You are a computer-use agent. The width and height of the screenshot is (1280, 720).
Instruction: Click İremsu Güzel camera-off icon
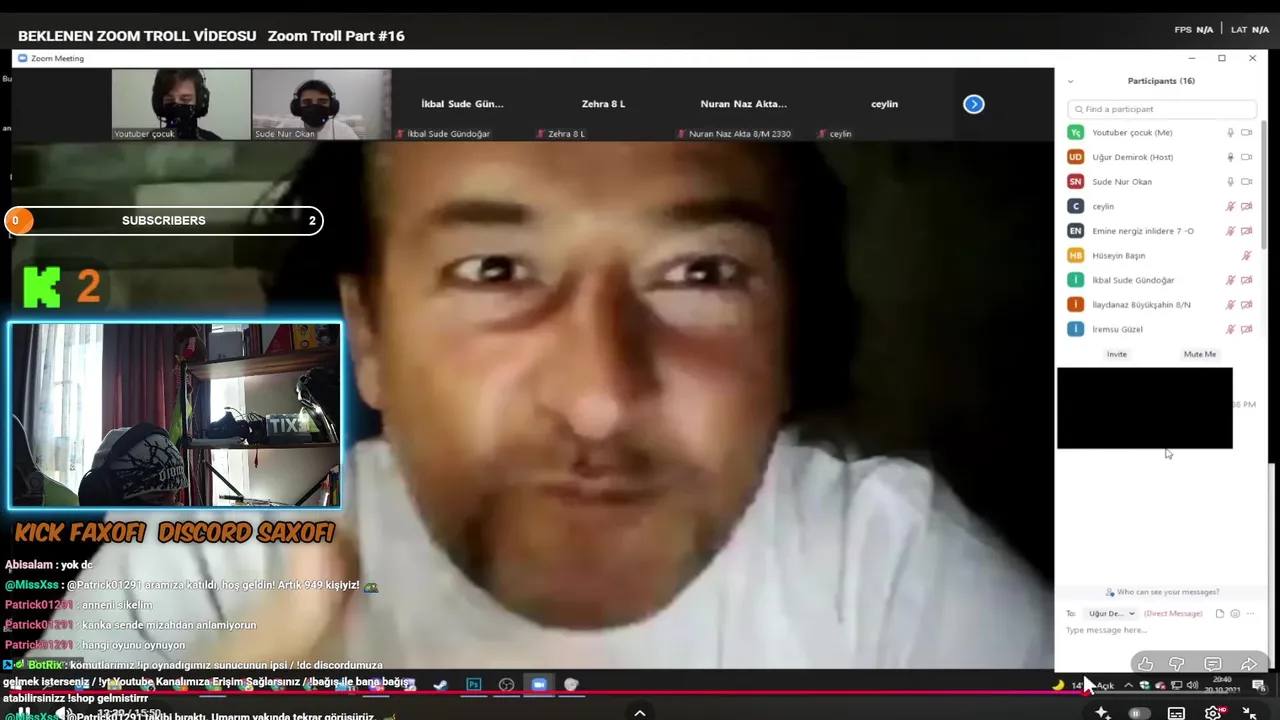pos(1246,329)
